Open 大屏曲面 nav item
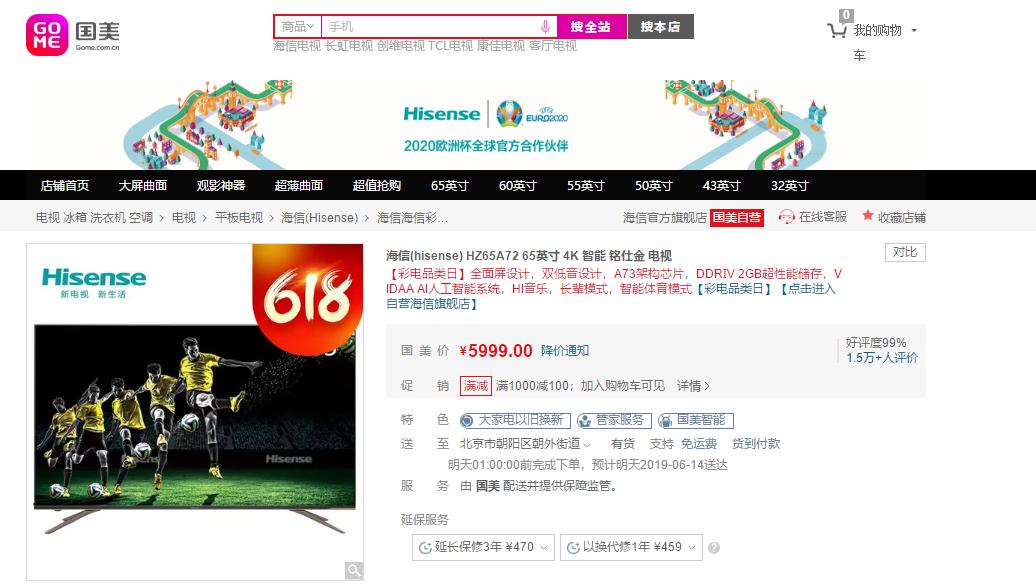Image resolution: width=1036 pixels, height=588 pixels. (x=143, y=186)
